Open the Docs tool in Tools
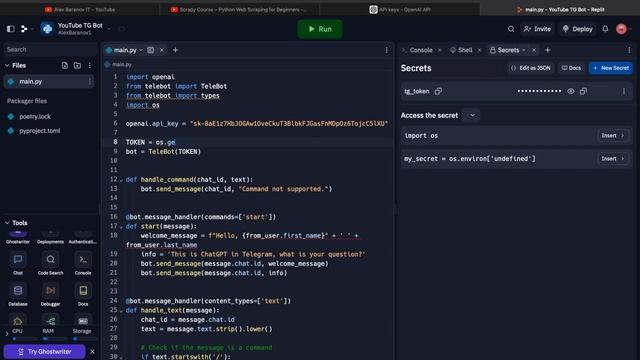The width and height of the screenshot is (640, 360). [x=83, y=294]
